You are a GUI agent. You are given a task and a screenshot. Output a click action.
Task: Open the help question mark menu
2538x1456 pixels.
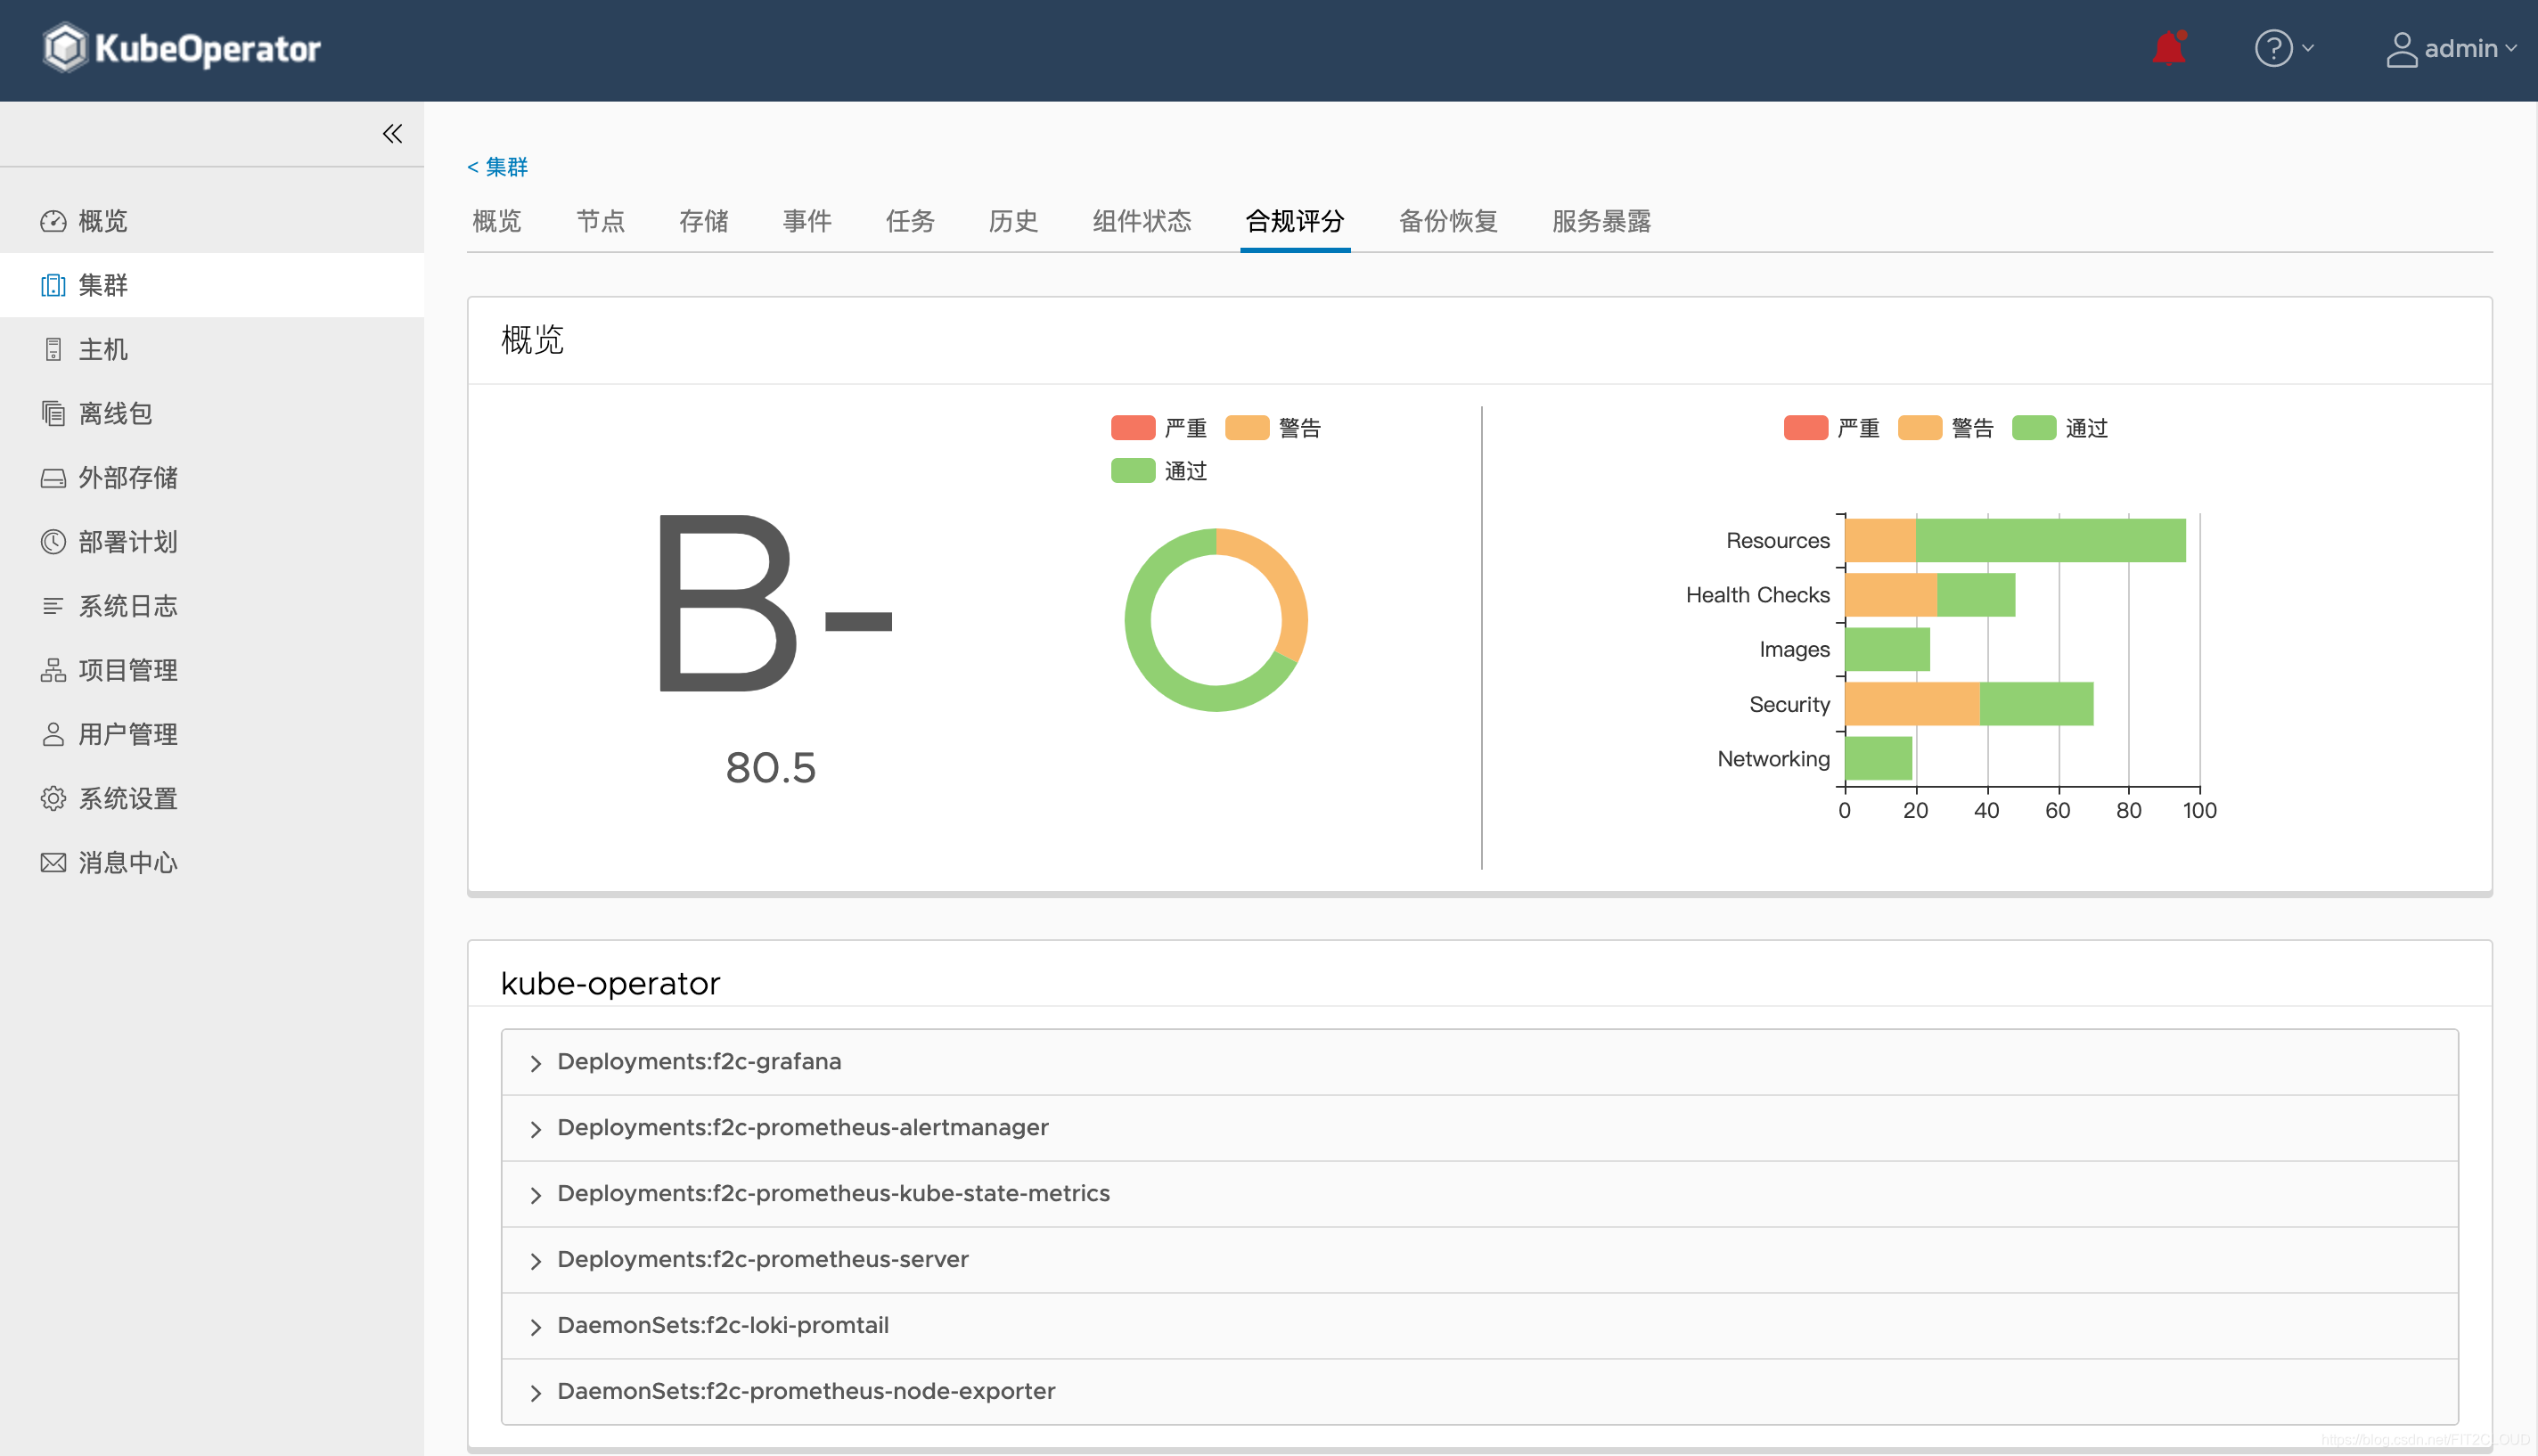click(x=2283, y=48)
